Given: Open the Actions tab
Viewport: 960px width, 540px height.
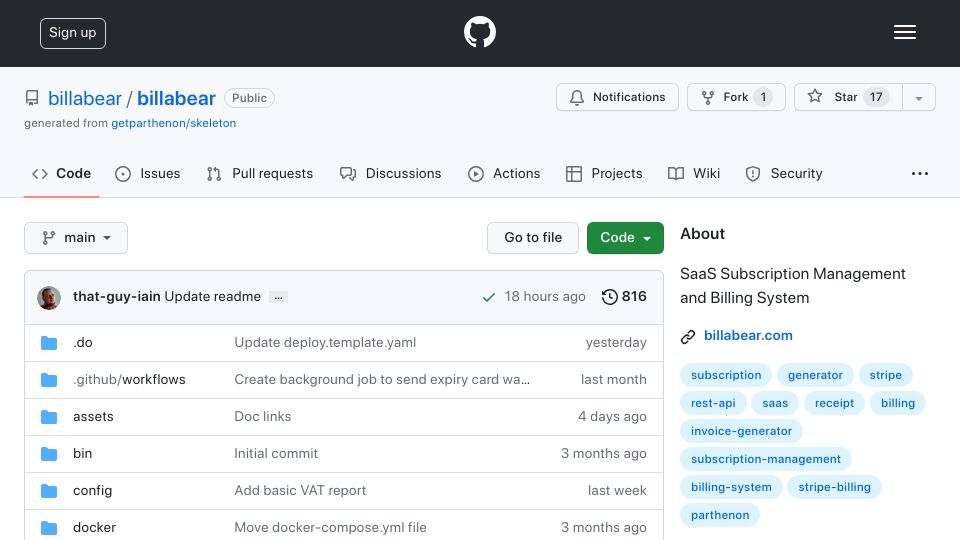Looking at the screenshot, I should tap(504, 174).
